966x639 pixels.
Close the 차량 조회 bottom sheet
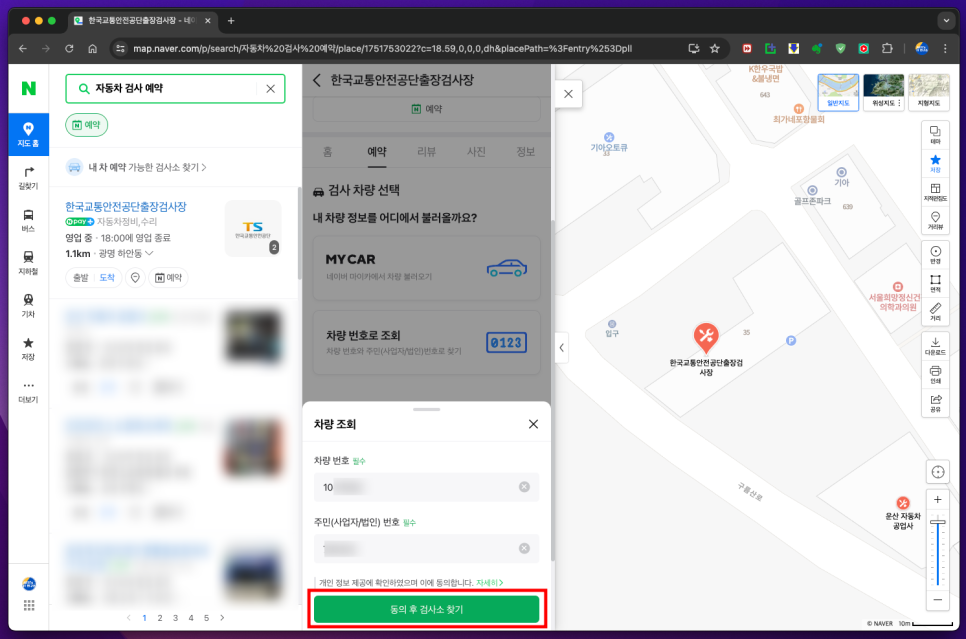tap(534, 424)
